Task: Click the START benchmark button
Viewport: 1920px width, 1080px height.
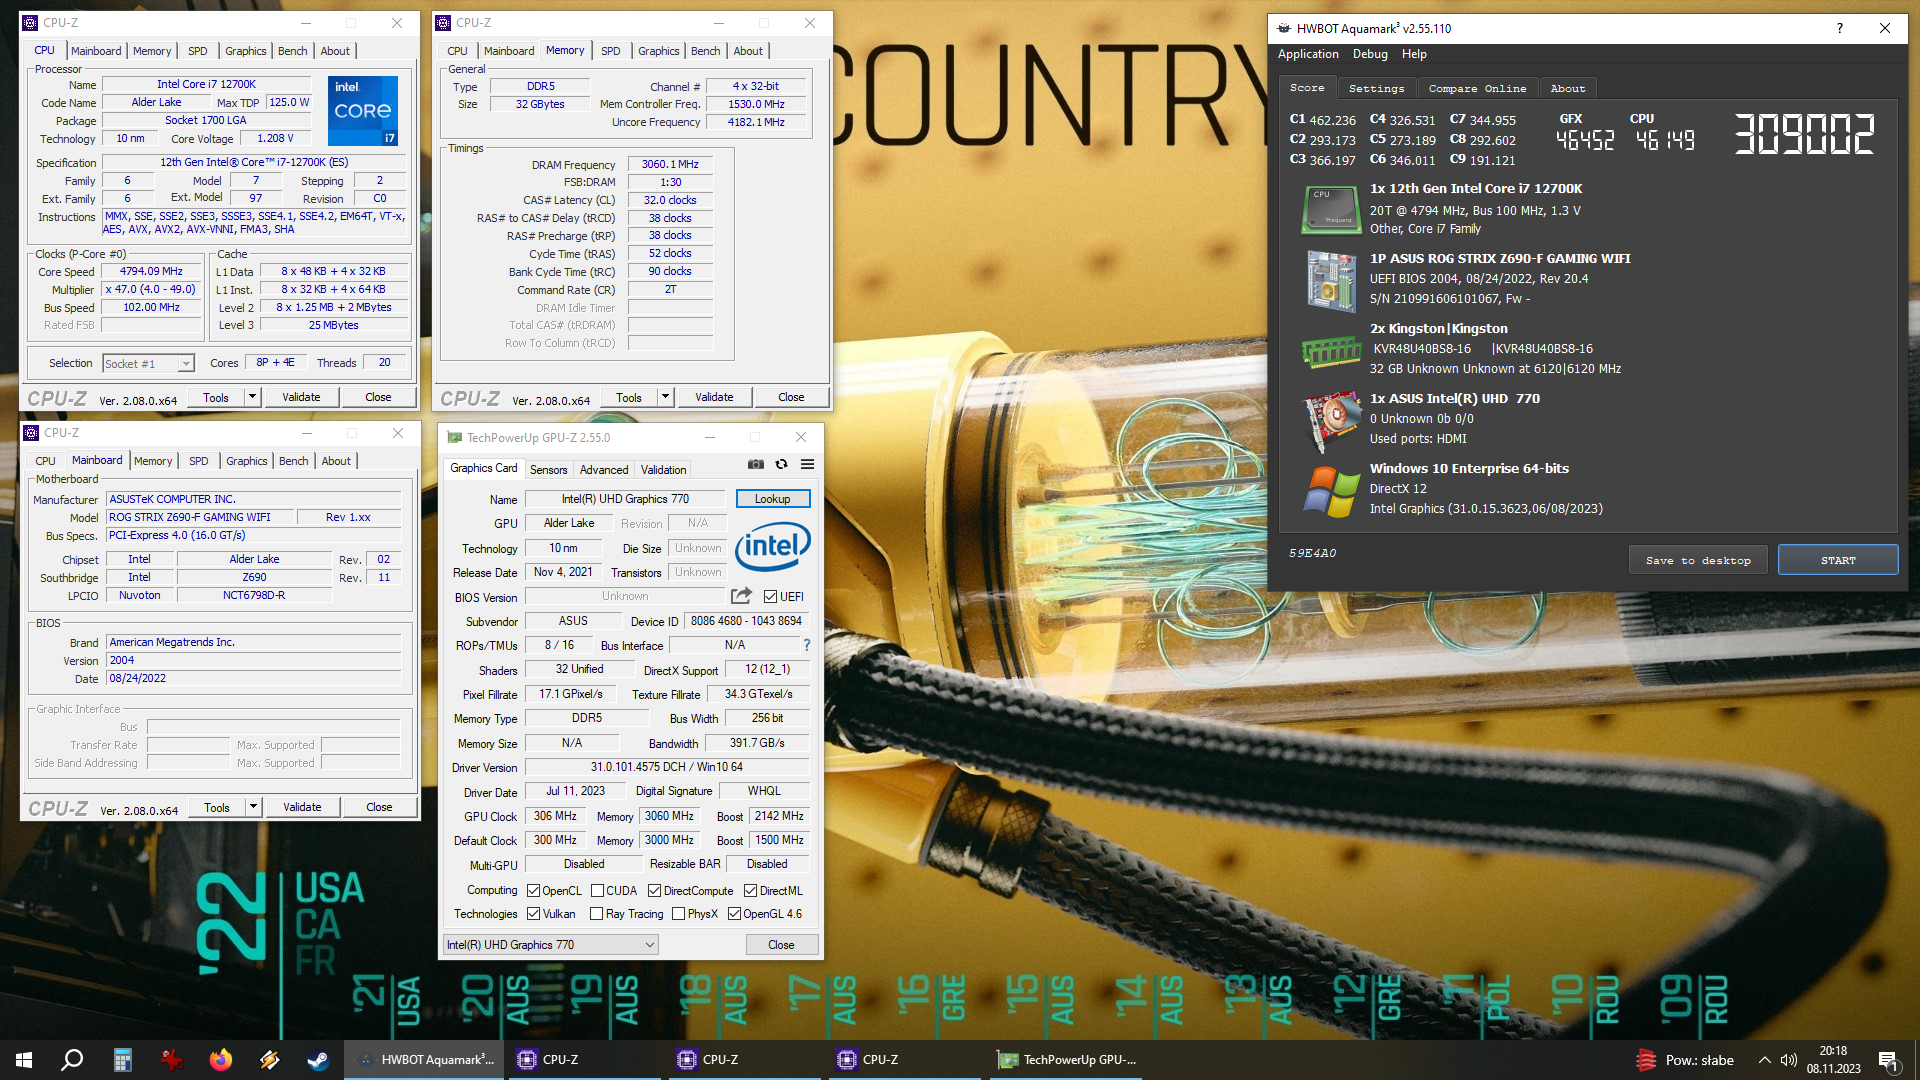Action: point(1838,560)
